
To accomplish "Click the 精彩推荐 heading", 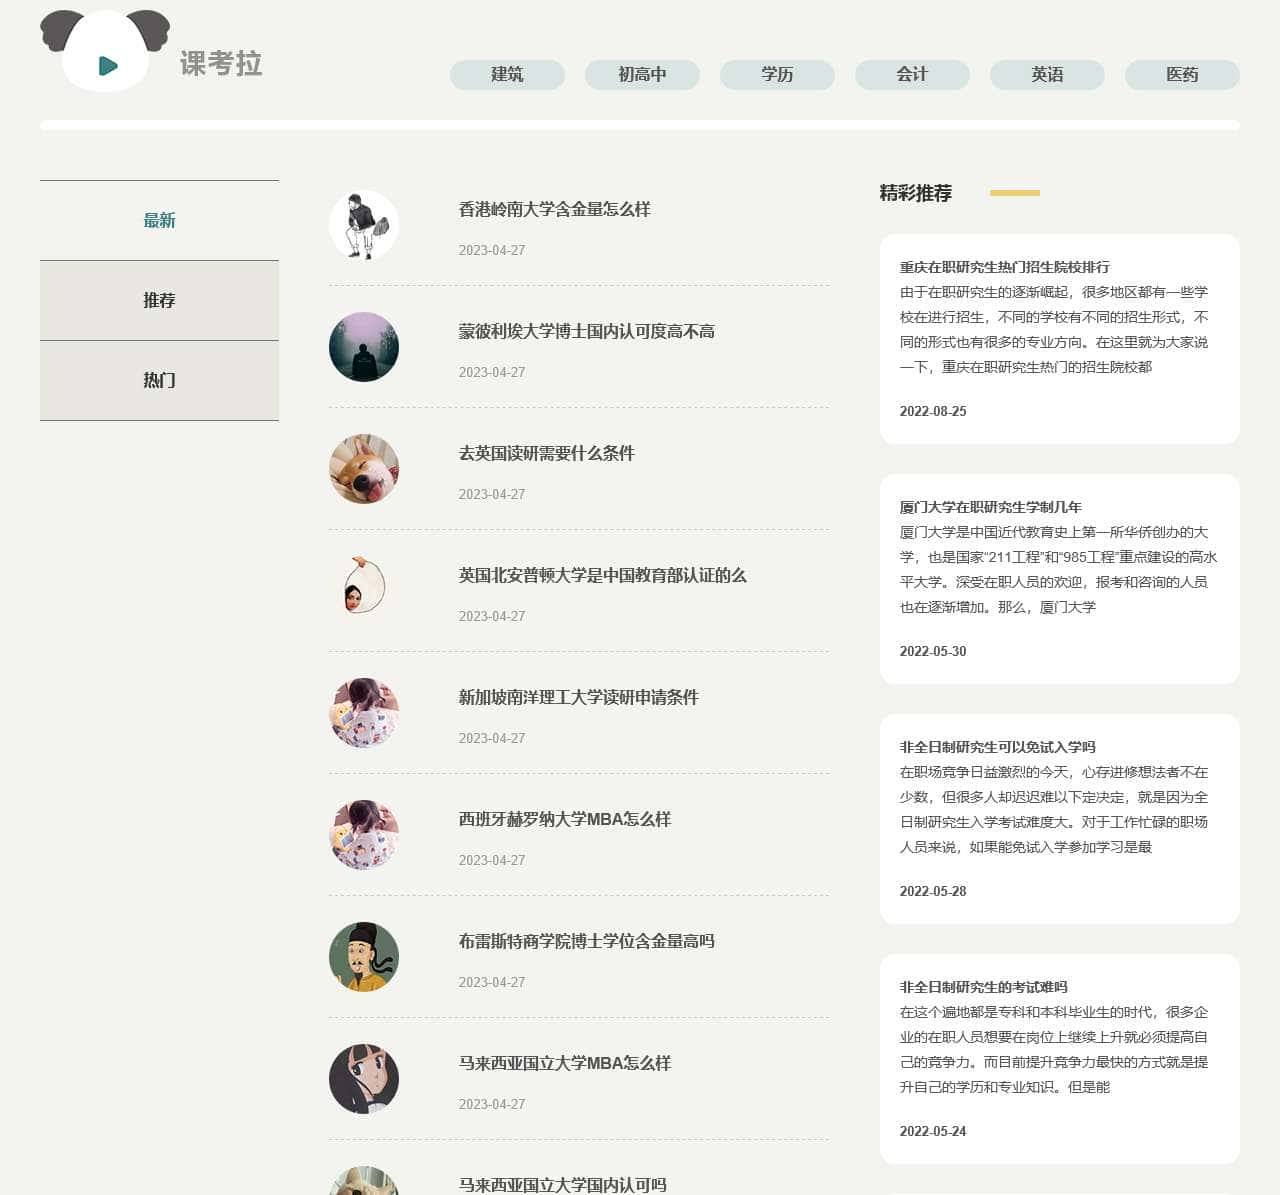I will pyautogui.click(x=915, y=193).
